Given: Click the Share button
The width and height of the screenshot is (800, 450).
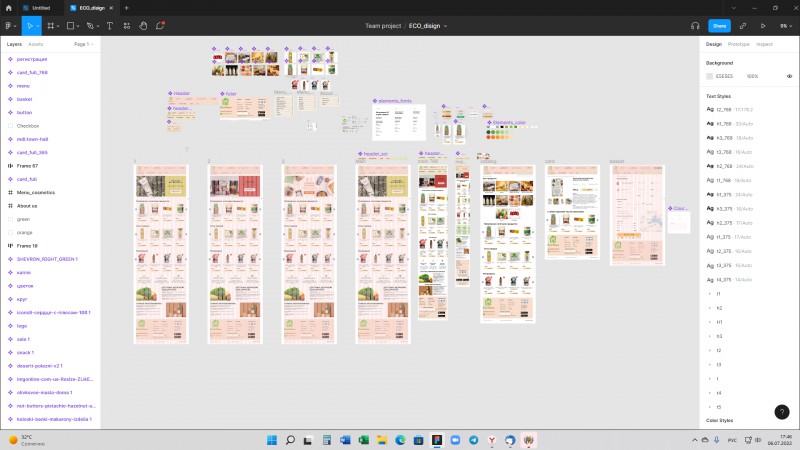Looking at the screenshot, I should tap(719, 26).
